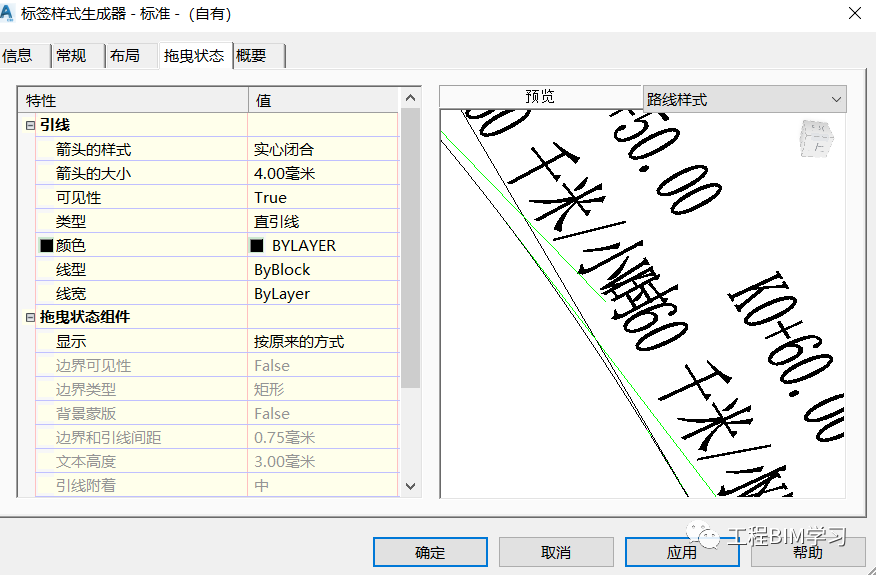This screenshot has height=575, width=876.
Task: Click the 引线附着 property row
Action: click(x=217, y=486)
